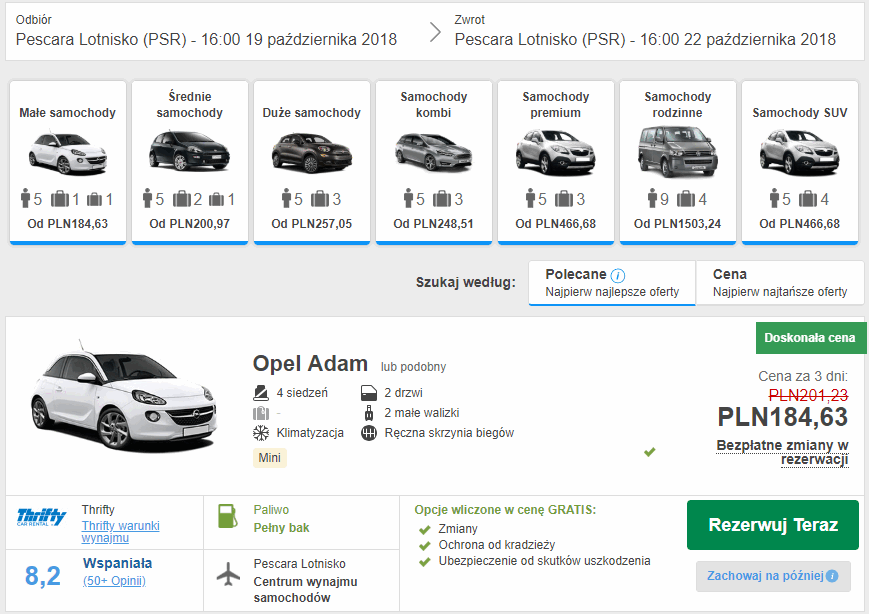Image resolution: width=869 pixels, height=614 pixels.
Task: Click Zachowaj na później button
Action: 773,576
